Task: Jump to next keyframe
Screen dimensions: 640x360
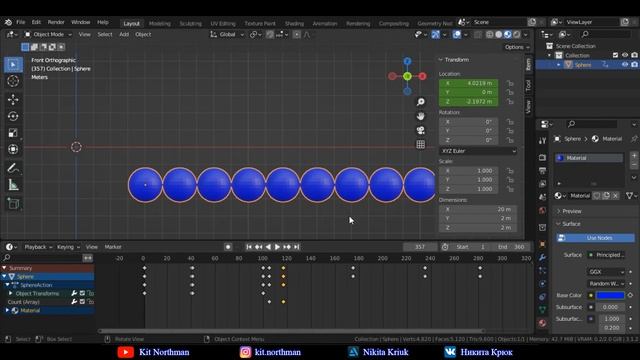Action: tap(287, 247)
